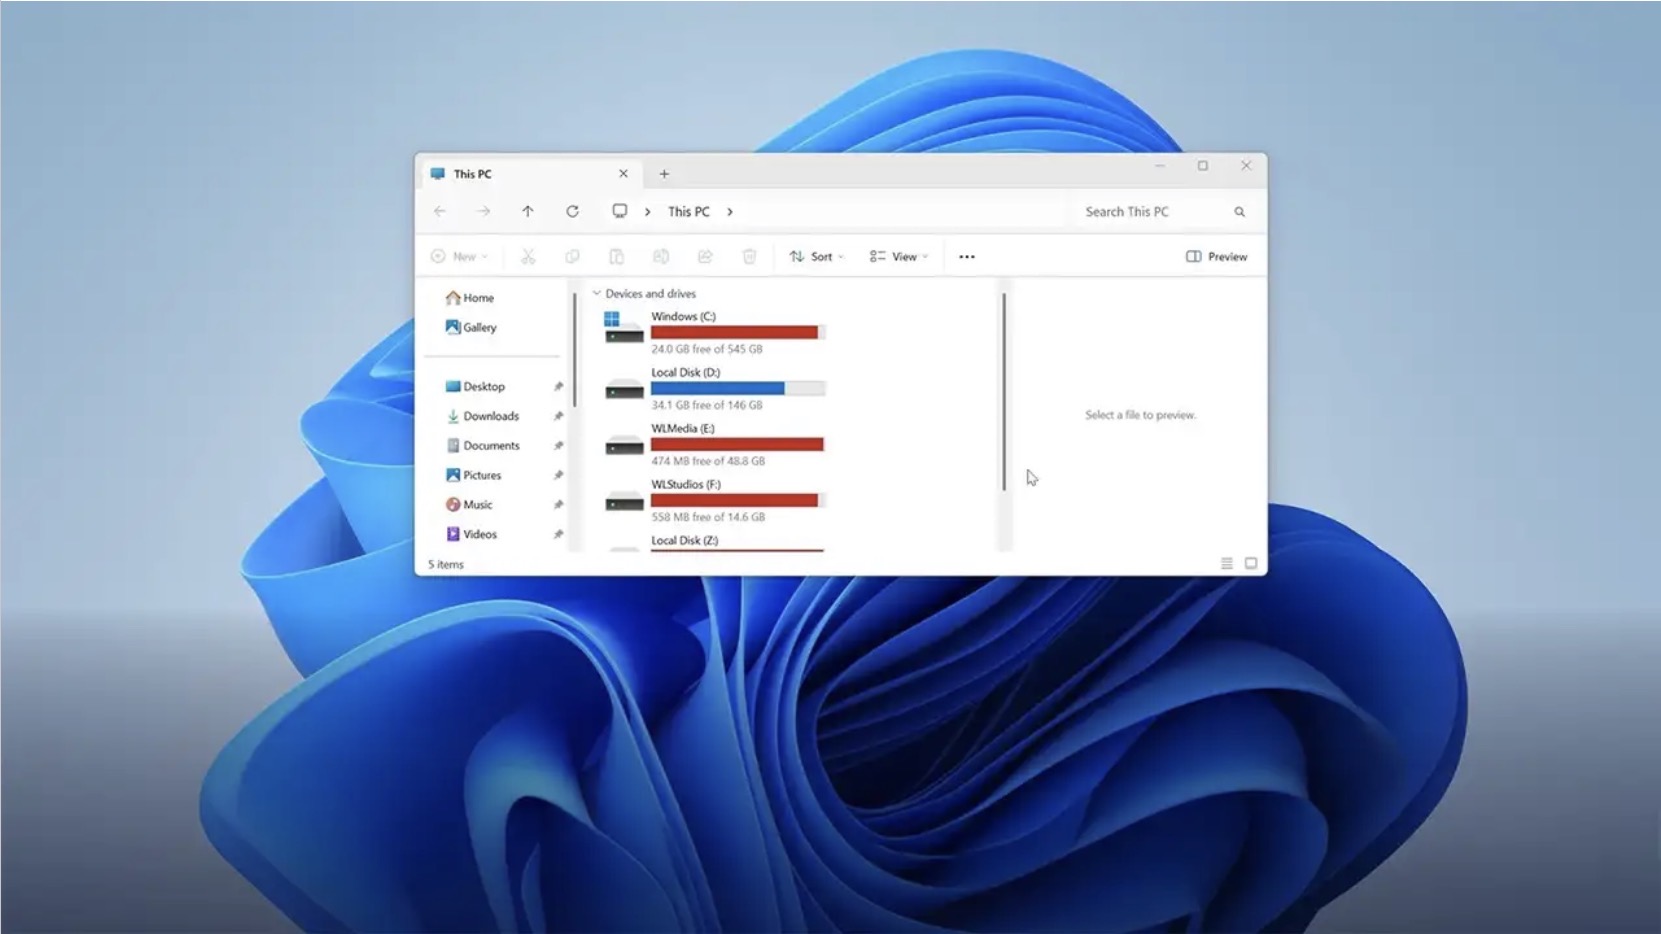This screenshot has height=934, width=1661.
Task: Collapse the Devices and drives group
Action: click(x=597, y=293)
